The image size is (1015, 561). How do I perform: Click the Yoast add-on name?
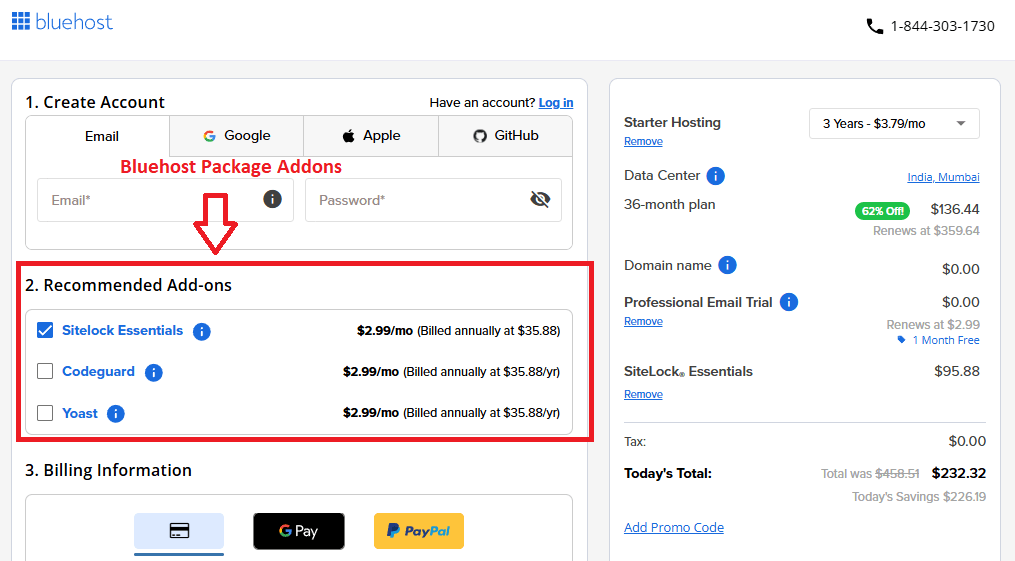(x=80, y=413)
